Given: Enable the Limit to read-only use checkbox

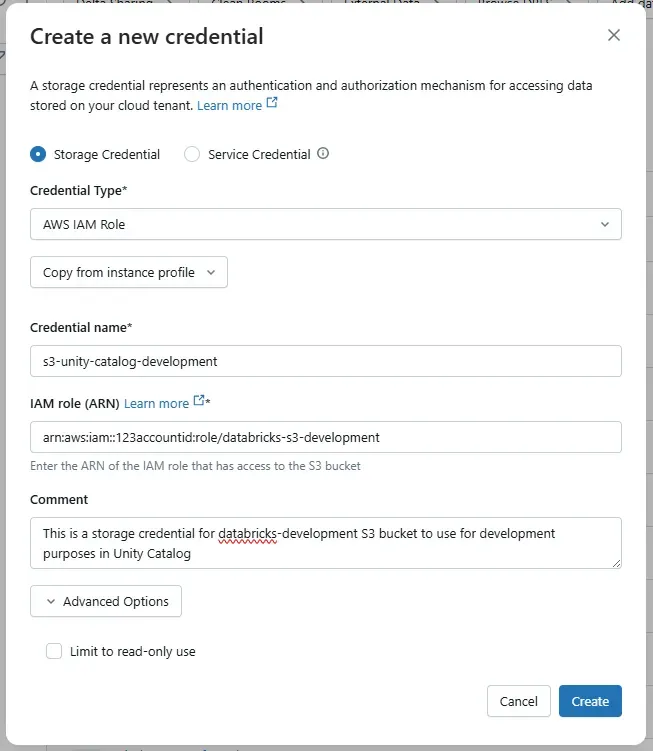Looking at the screenshot, I should coord(54,651).
